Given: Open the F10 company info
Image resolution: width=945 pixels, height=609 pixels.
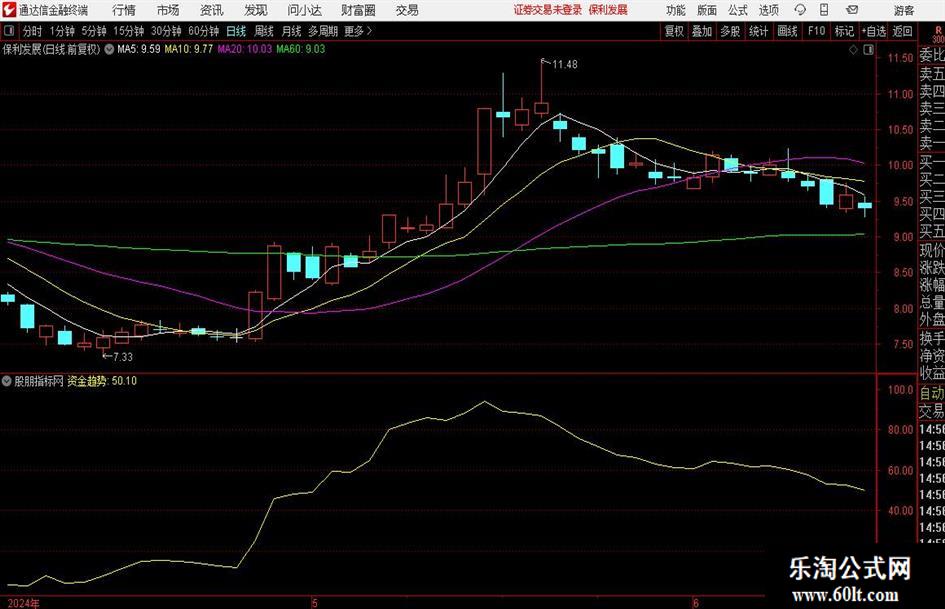Looking at the screenshot, I should pos(817,31).
